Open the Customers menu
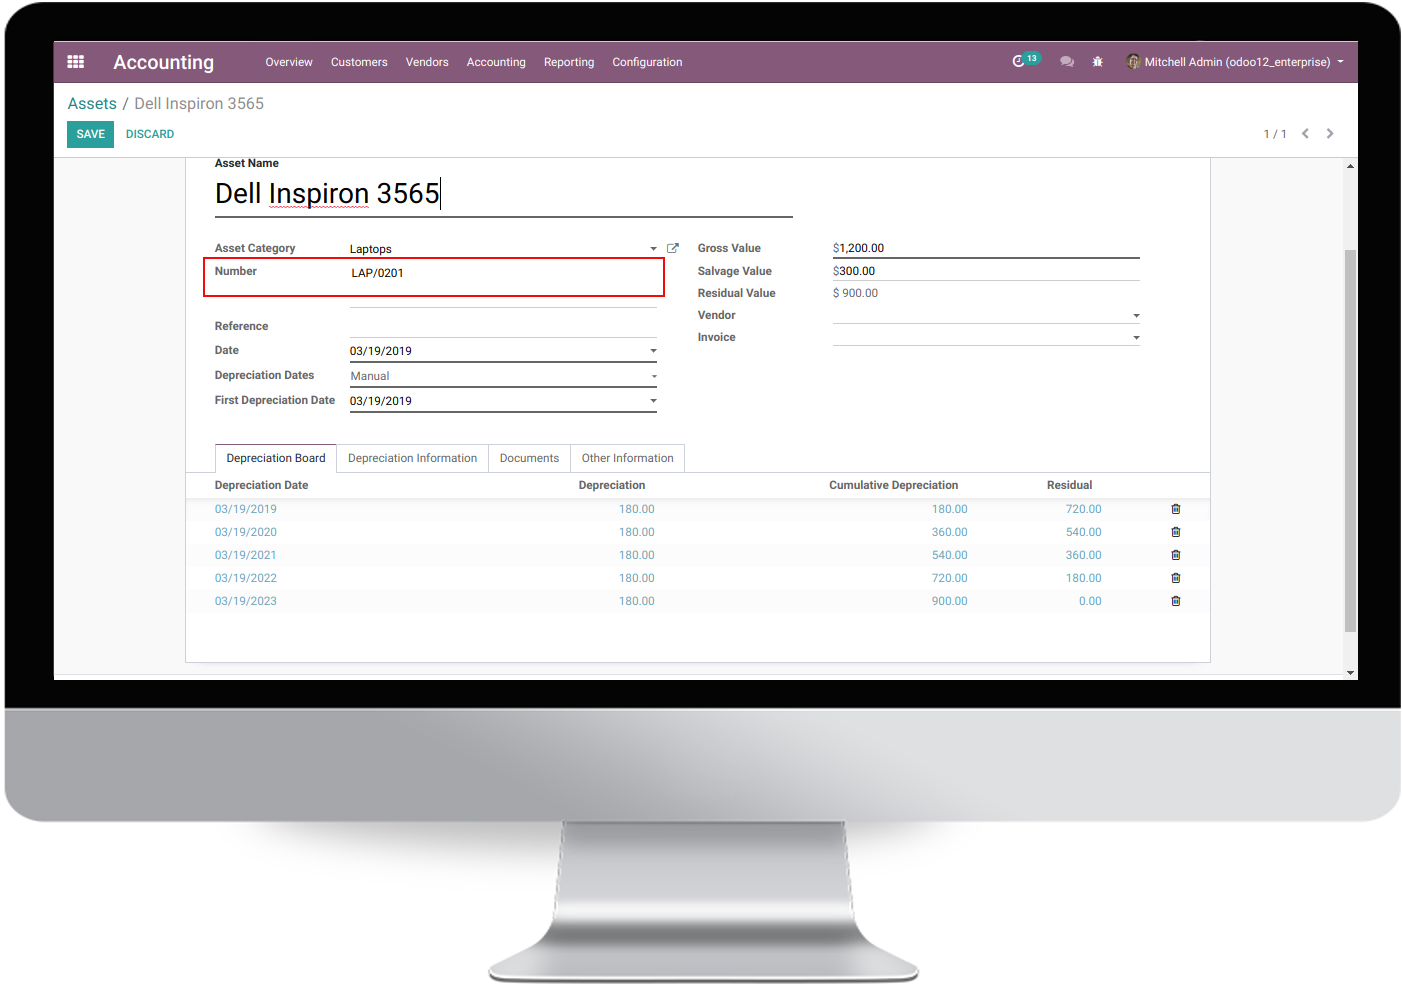The height and width of the screenshot is (986, 1402). click(x=359, y=62)
